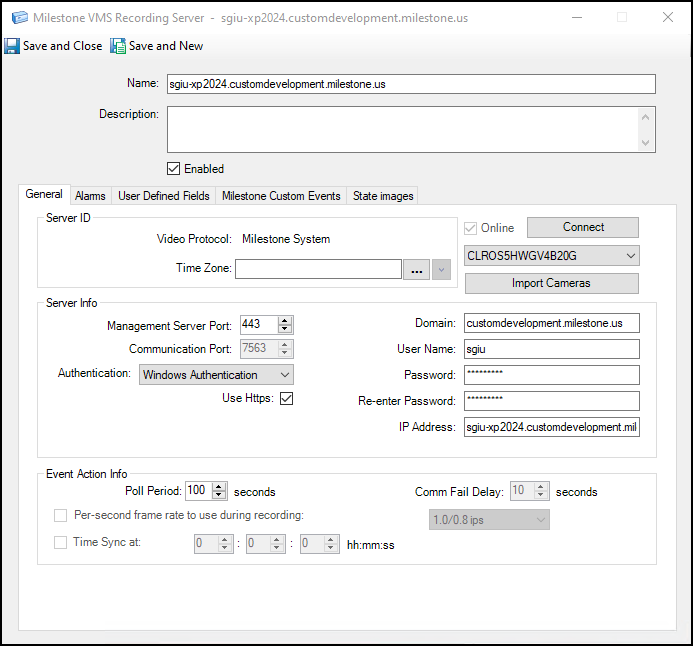693x646 pixels.
Task: Enable per-second frame rate during recording checkbox
Action: 61,515
